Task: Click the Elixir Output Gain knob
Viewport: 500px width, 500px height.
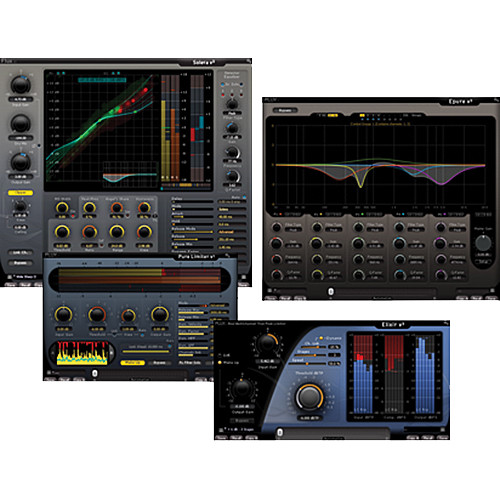Action: point(242,388)
